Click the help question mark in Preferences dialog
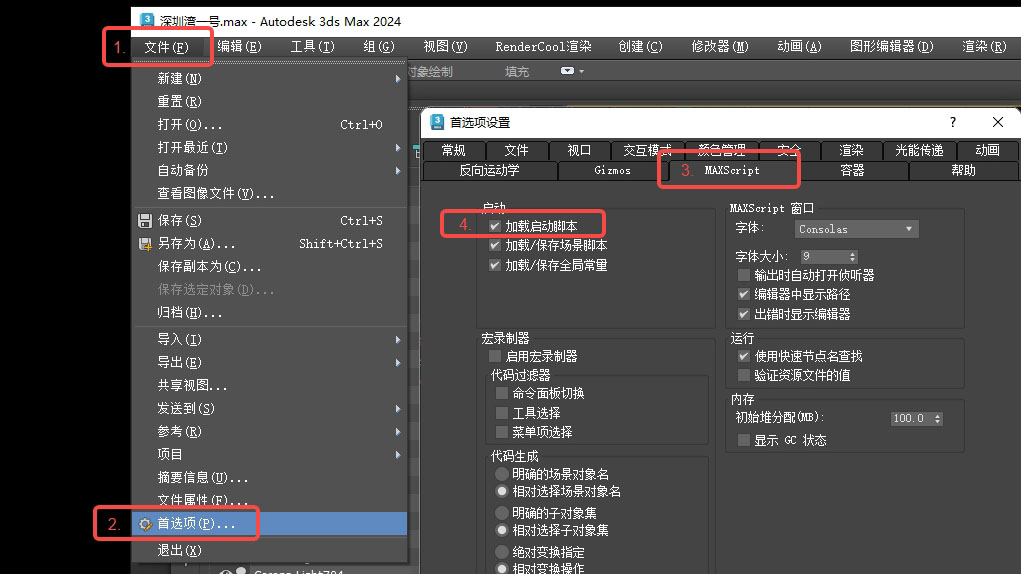The image size is (1021, 574). (953, 122)
